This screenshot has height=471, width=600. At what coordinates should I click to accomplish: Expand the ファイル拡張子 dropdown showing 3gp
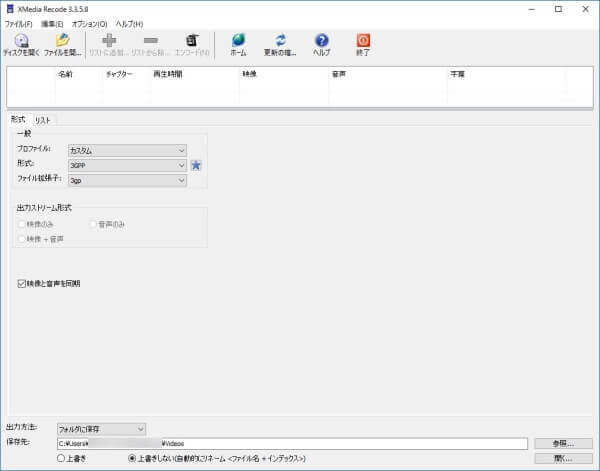127,180
